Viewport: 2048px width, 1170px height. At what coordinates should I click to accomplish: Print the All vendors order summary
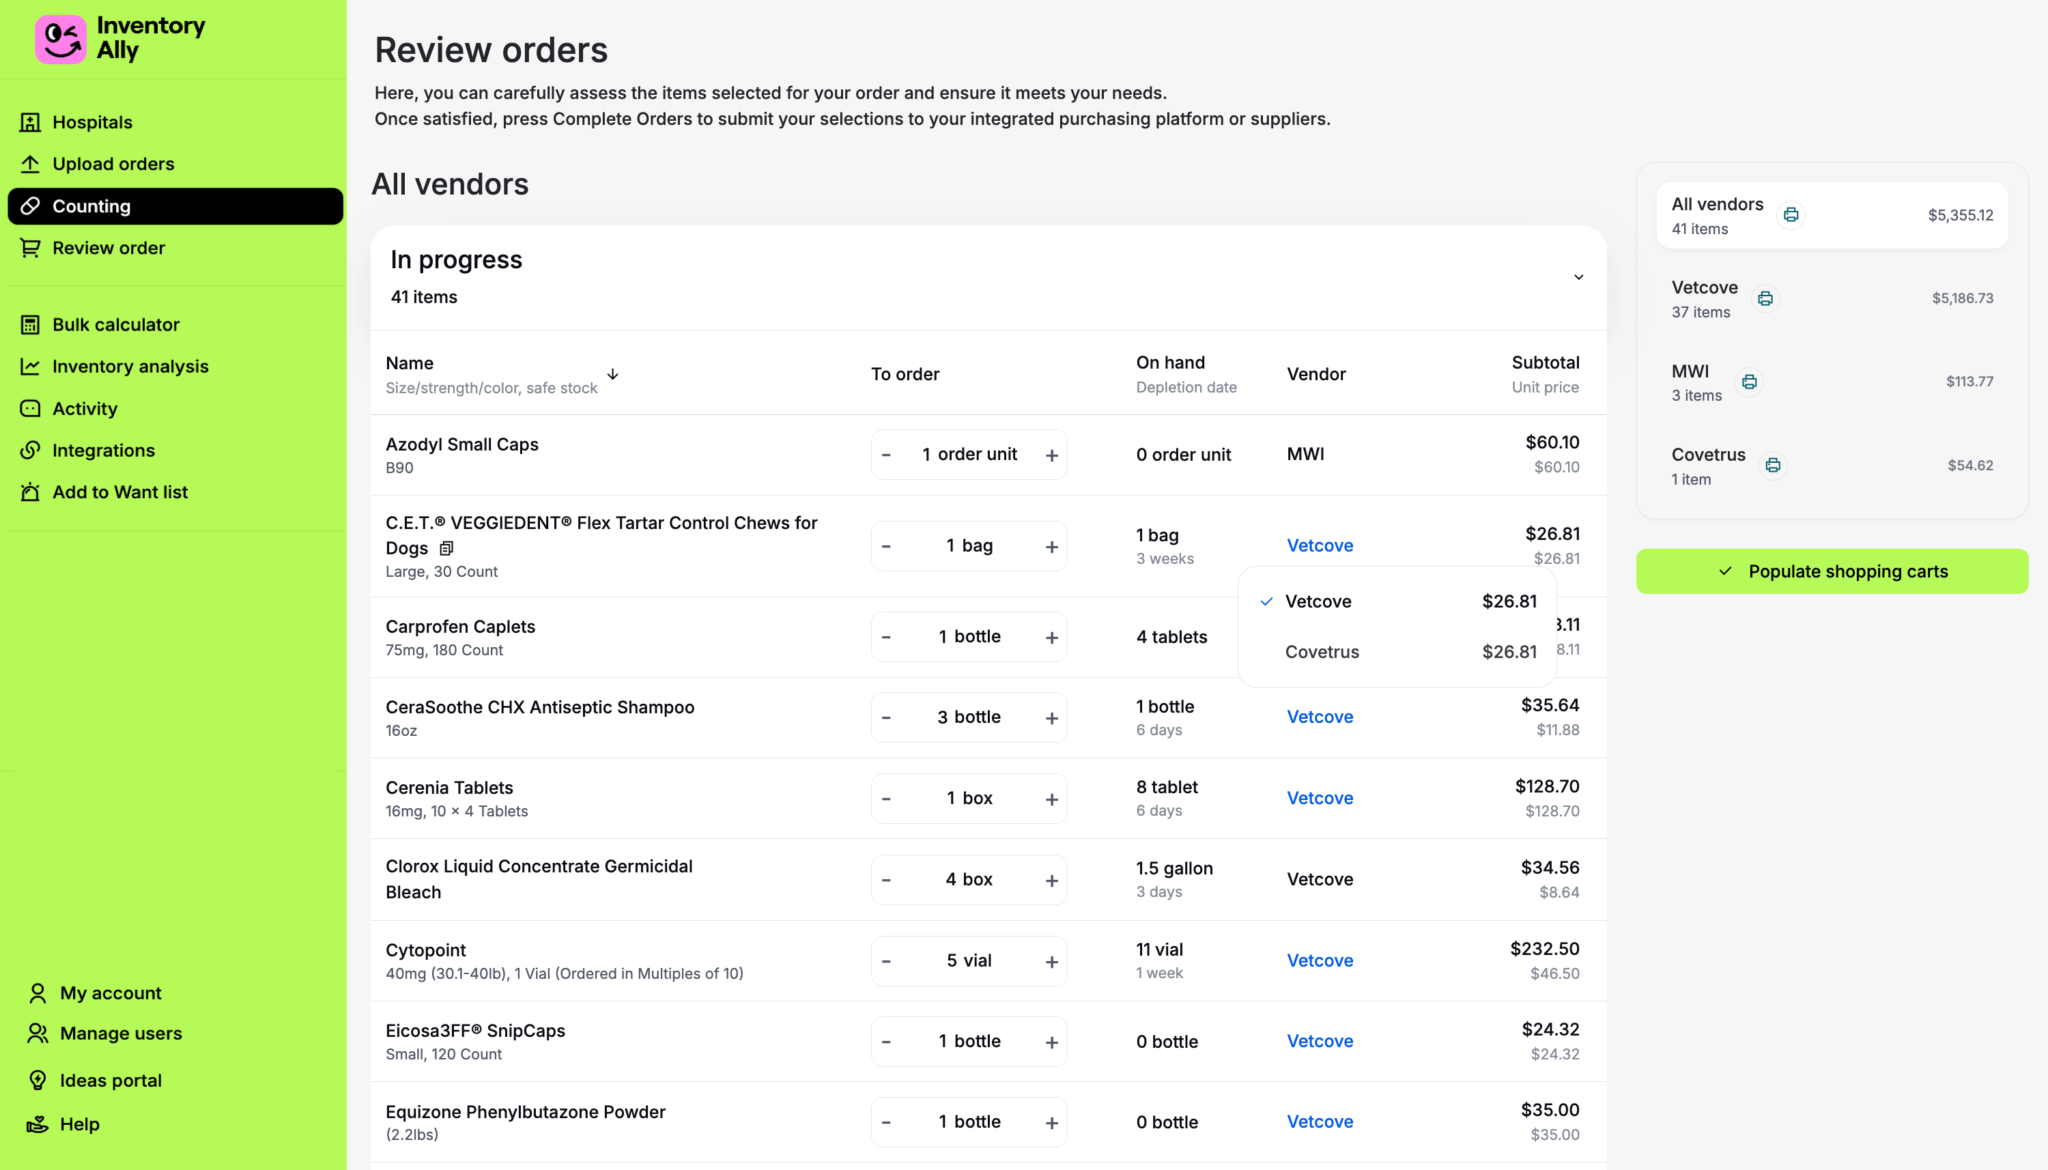[1790, 214]
